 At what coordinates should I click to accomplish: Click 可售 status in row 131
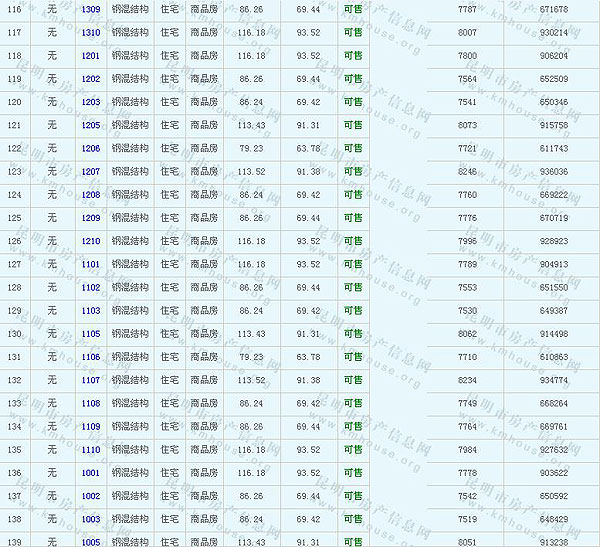[x=353, y=357]
